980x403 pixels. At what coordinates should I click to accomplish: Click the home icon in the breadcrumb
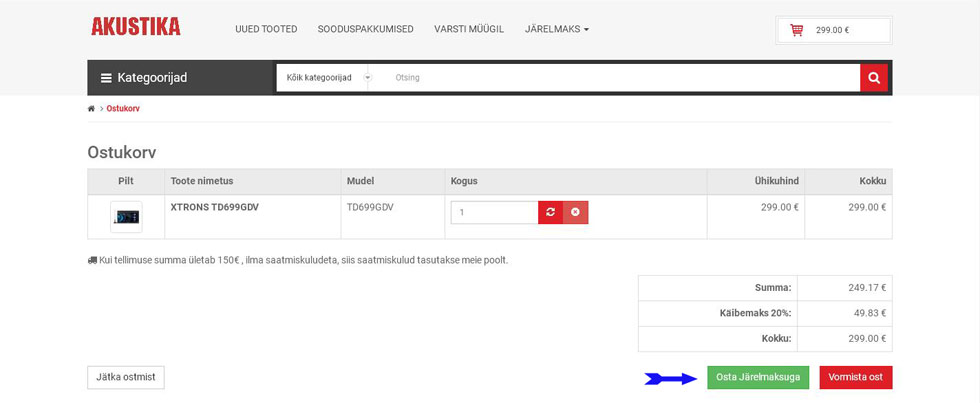(x=91, y=109)
